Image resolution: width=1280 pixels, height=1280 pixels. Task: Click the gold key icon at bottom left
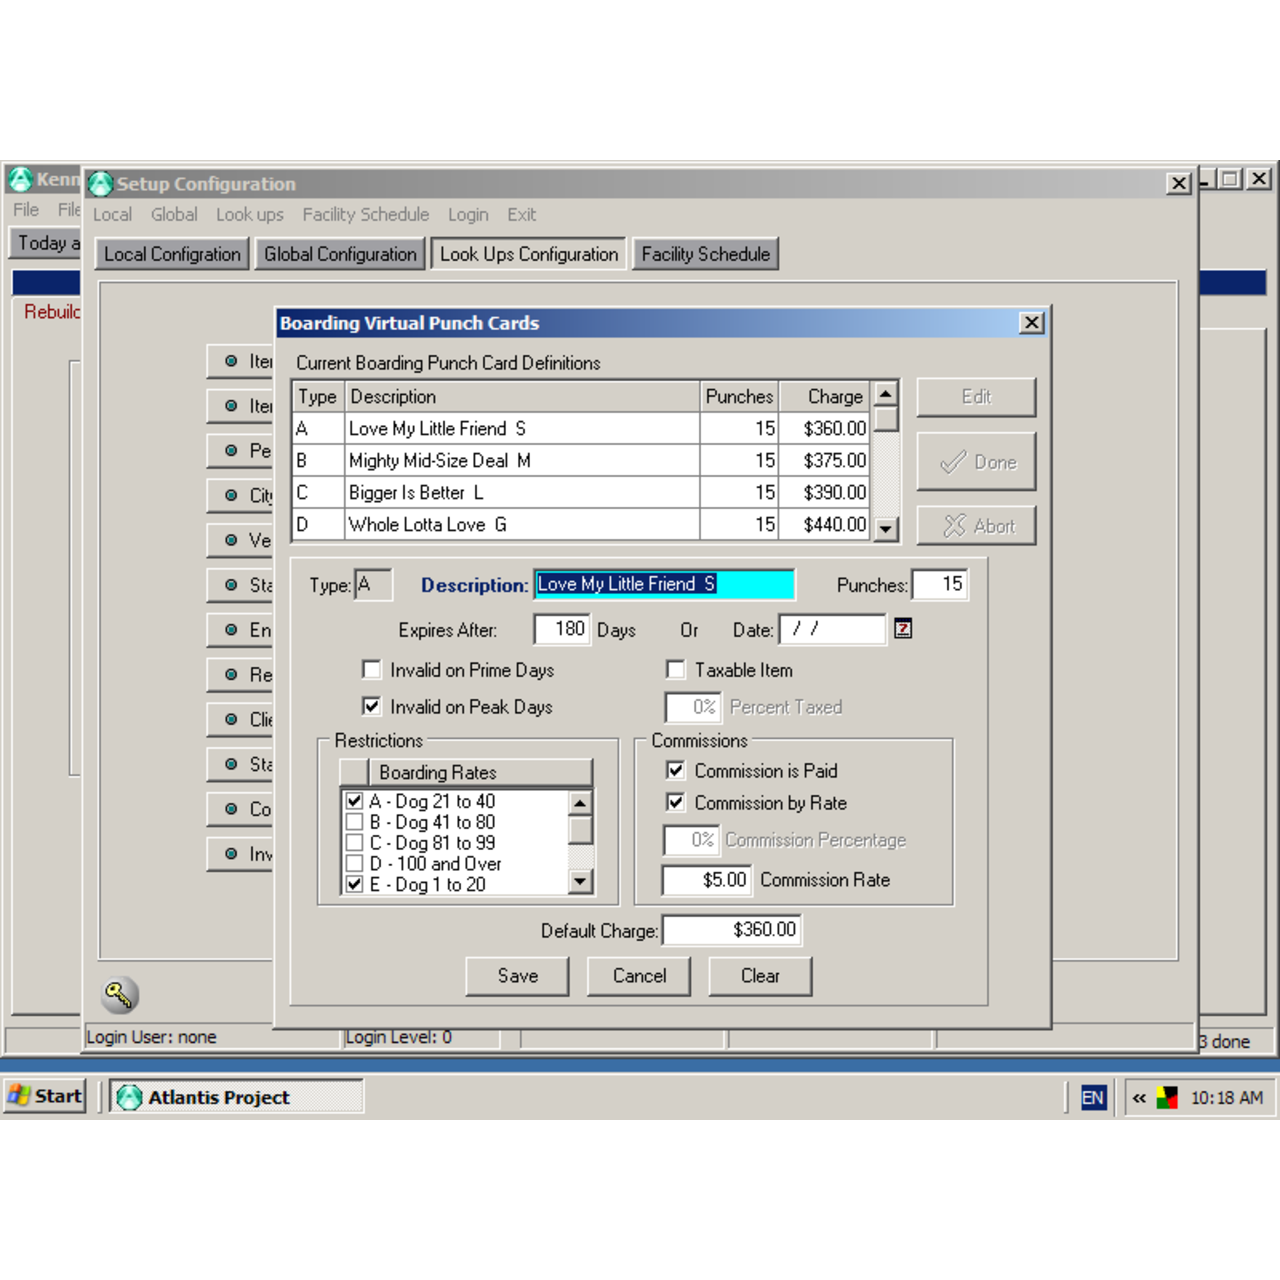click(x=119, y=994)
